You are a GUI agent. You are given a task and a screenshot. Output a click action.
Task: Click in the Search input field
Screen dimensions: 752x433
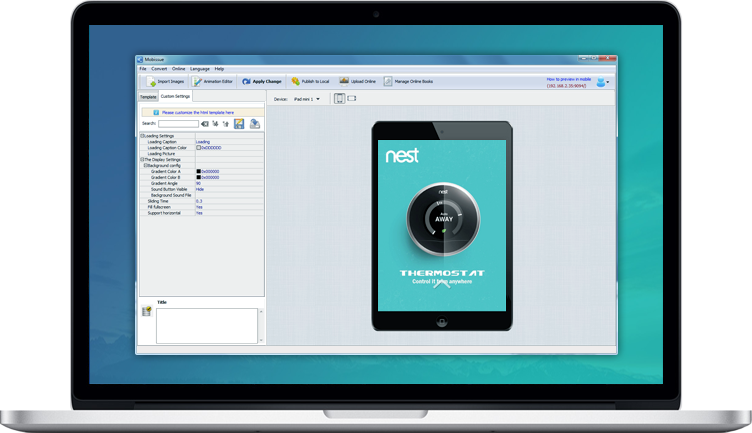tap(178, 124)
